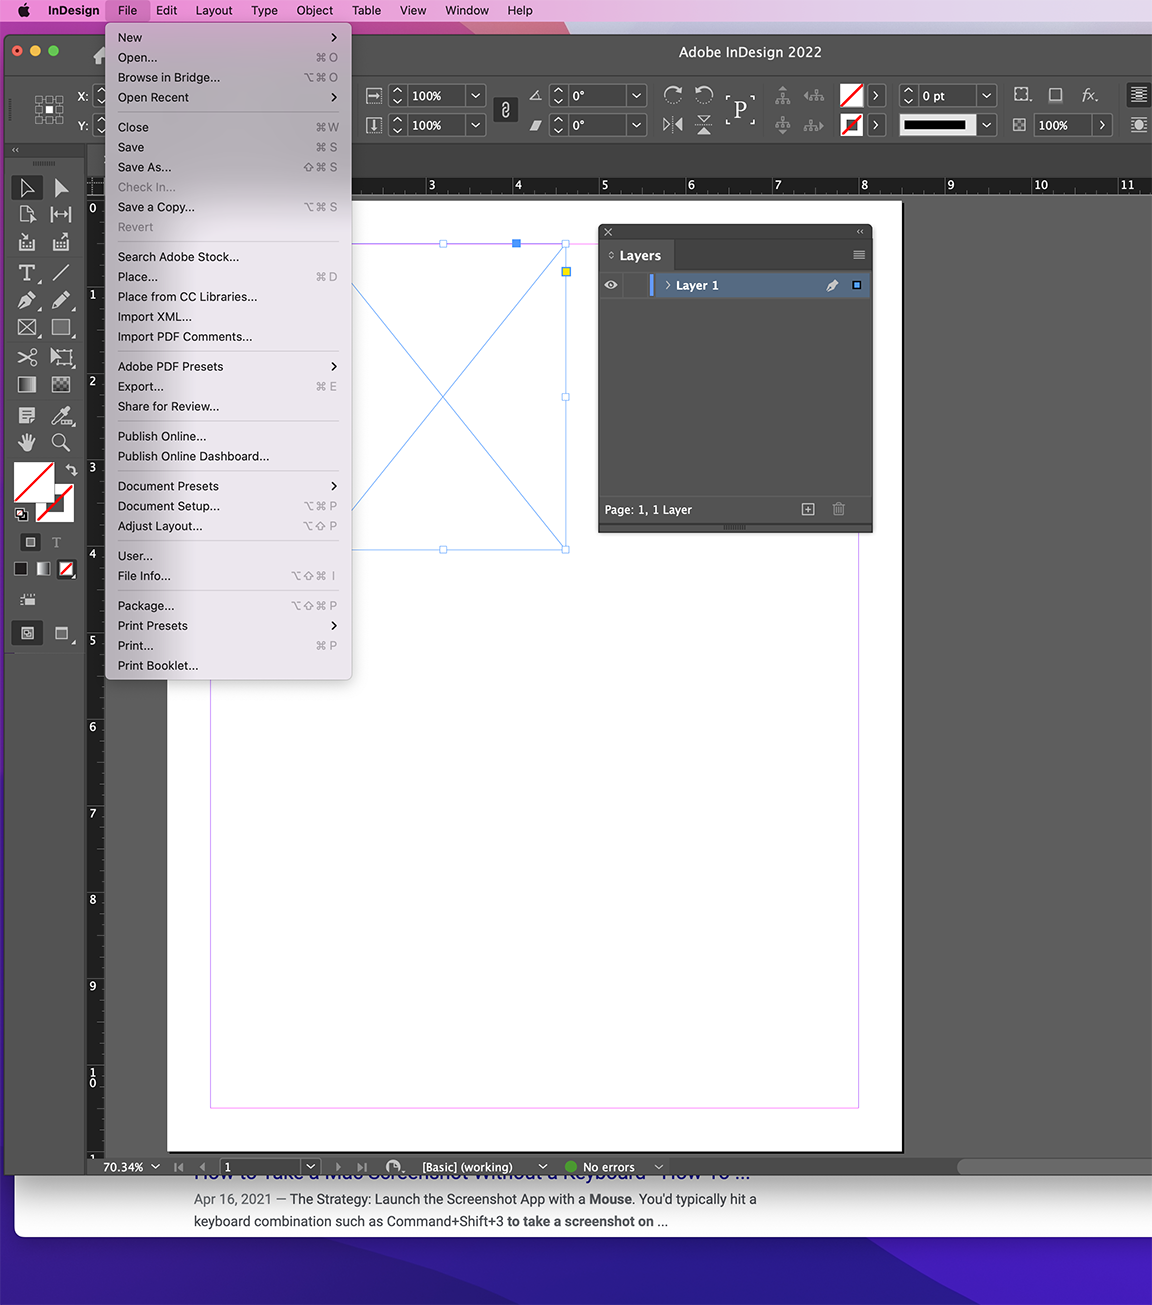1152x1305 pixels.
Task: Open the Window menu
Action: 466,11
